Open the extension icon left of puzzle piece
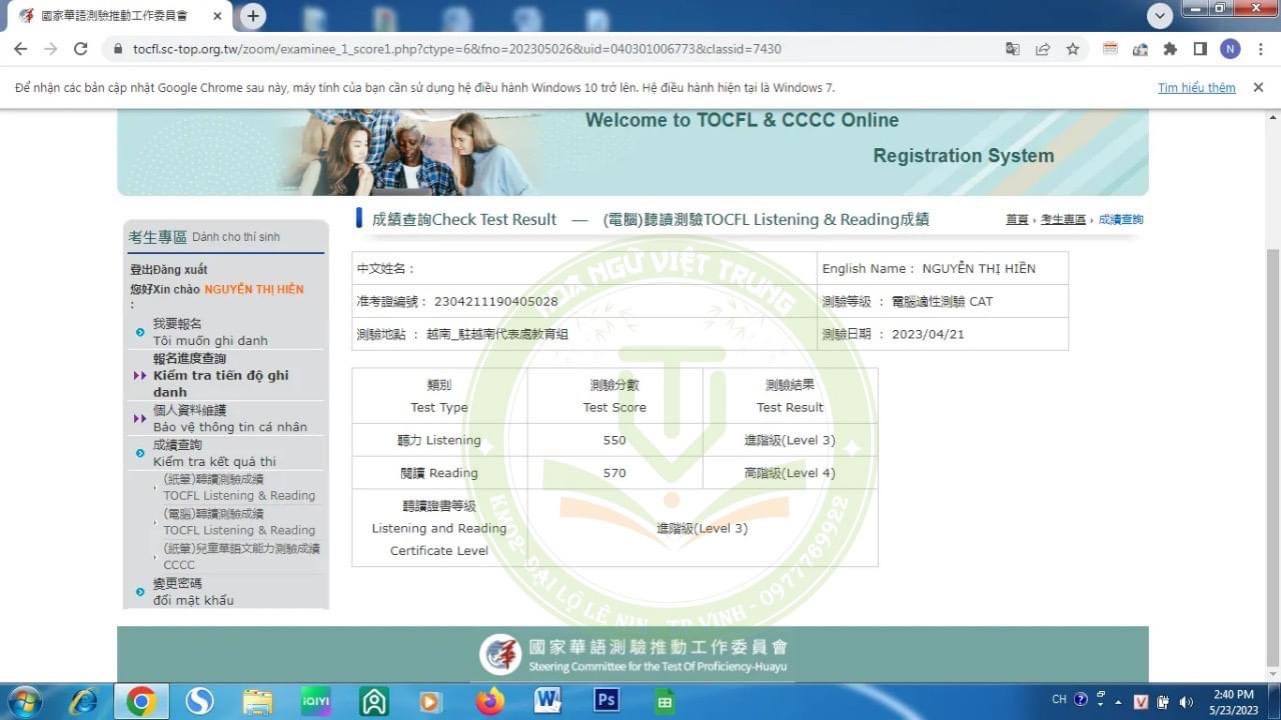Viewport: 1281px width, 720px height. pos(1140,48)
